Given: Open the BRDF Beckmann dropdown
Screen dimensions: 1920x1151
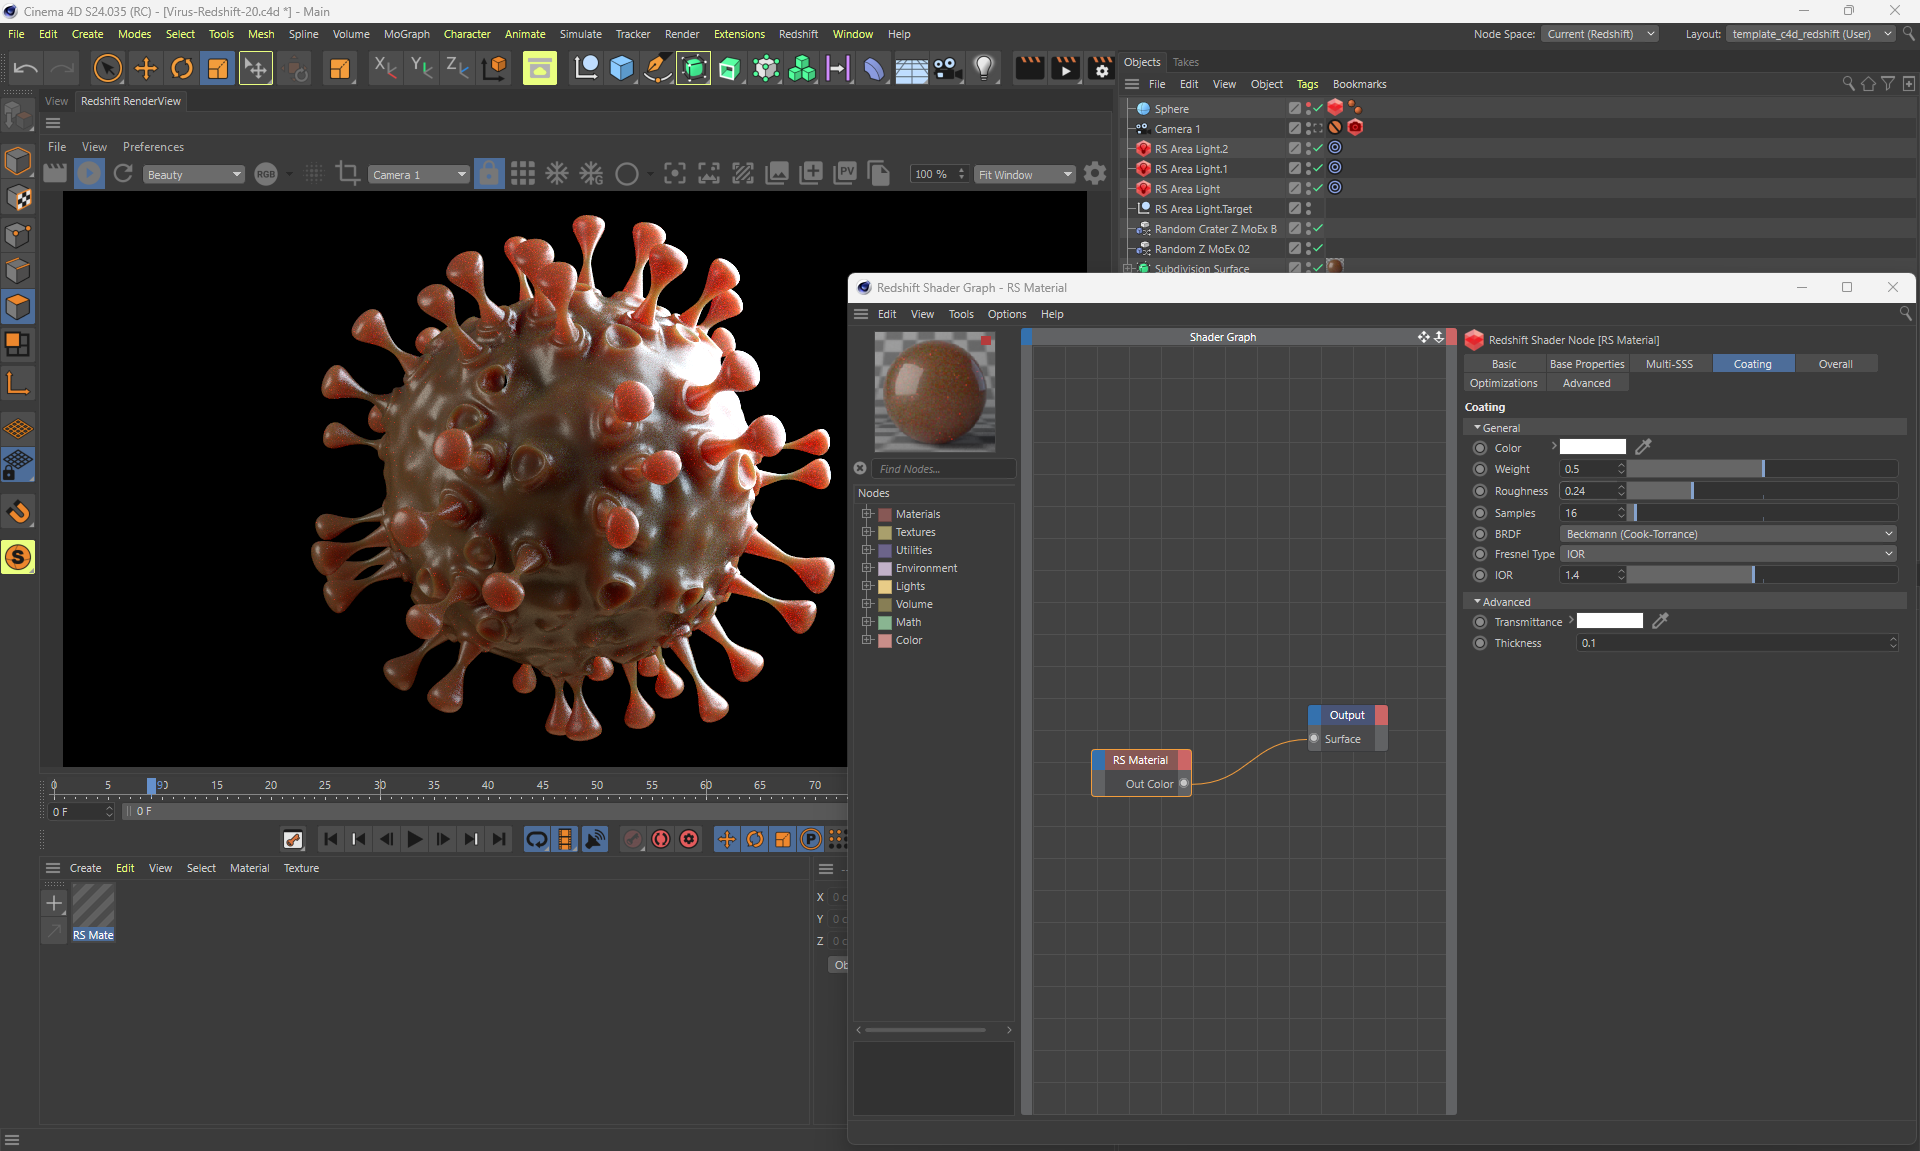Looking at the screenshot, I should [1727, 534].
